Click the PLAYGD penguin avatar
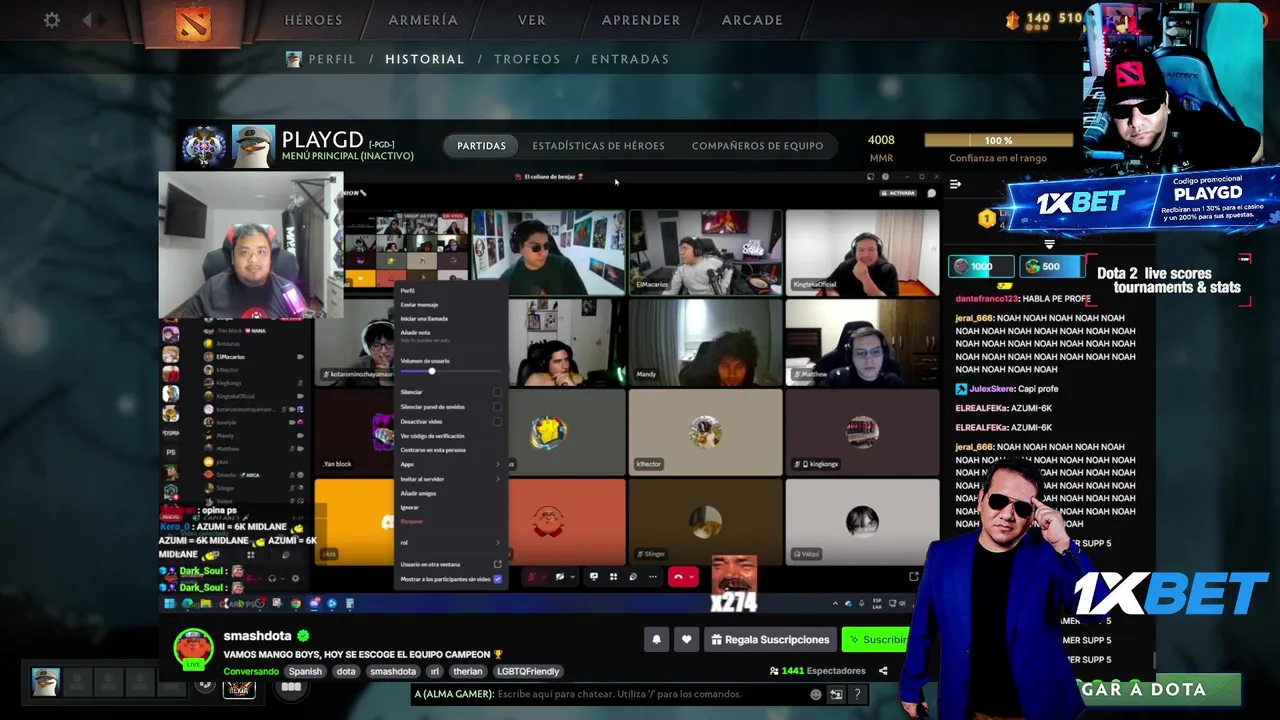1280x720 pixels. pos(253,146)
